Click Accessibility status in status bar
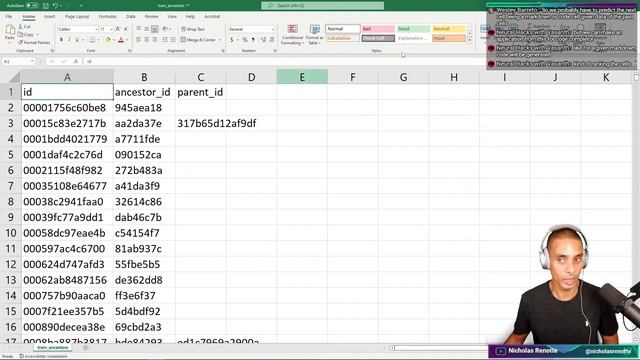This screenshot has width=640, height=360. tap(43, 356)
